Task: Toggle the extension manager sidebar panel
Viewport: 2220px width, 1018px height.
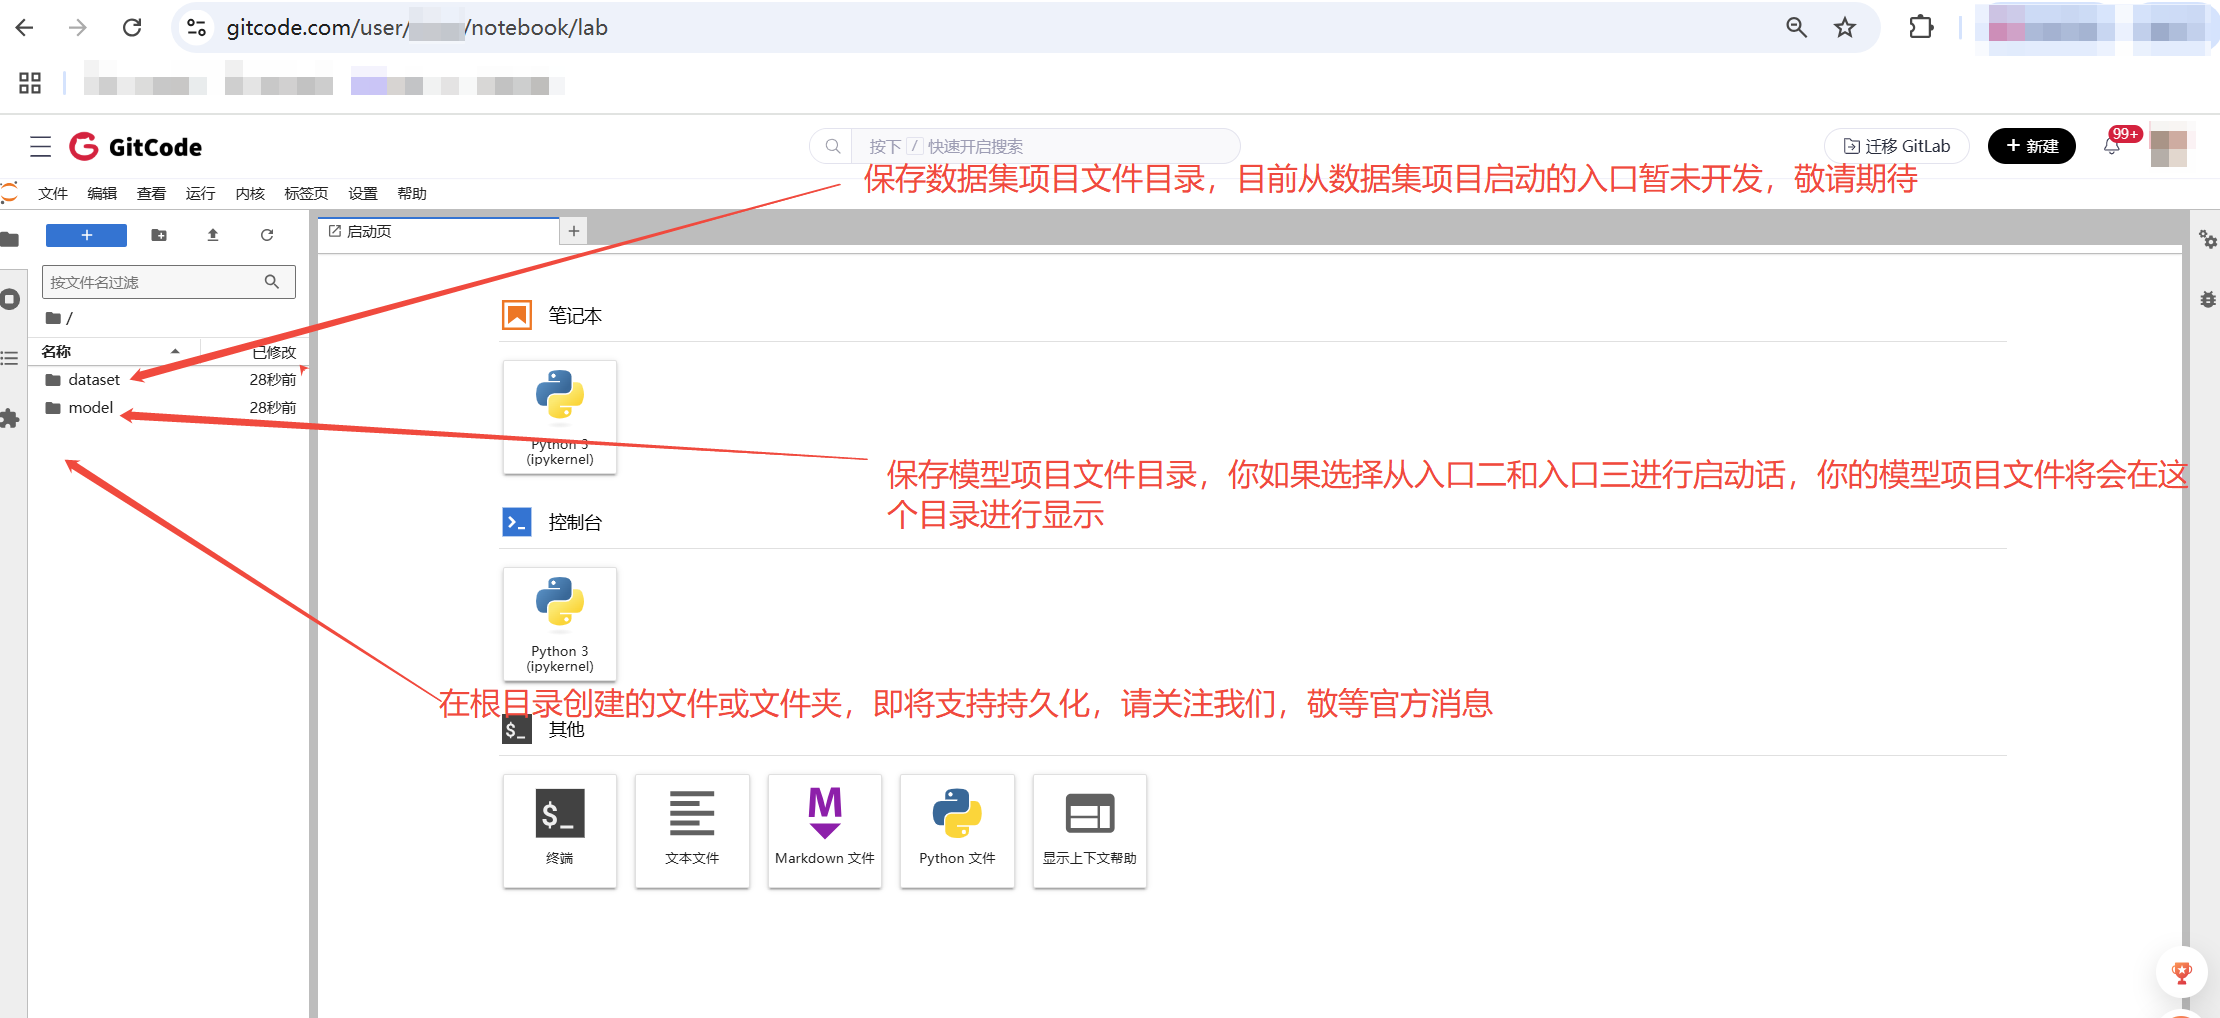Action: (10, 418)
